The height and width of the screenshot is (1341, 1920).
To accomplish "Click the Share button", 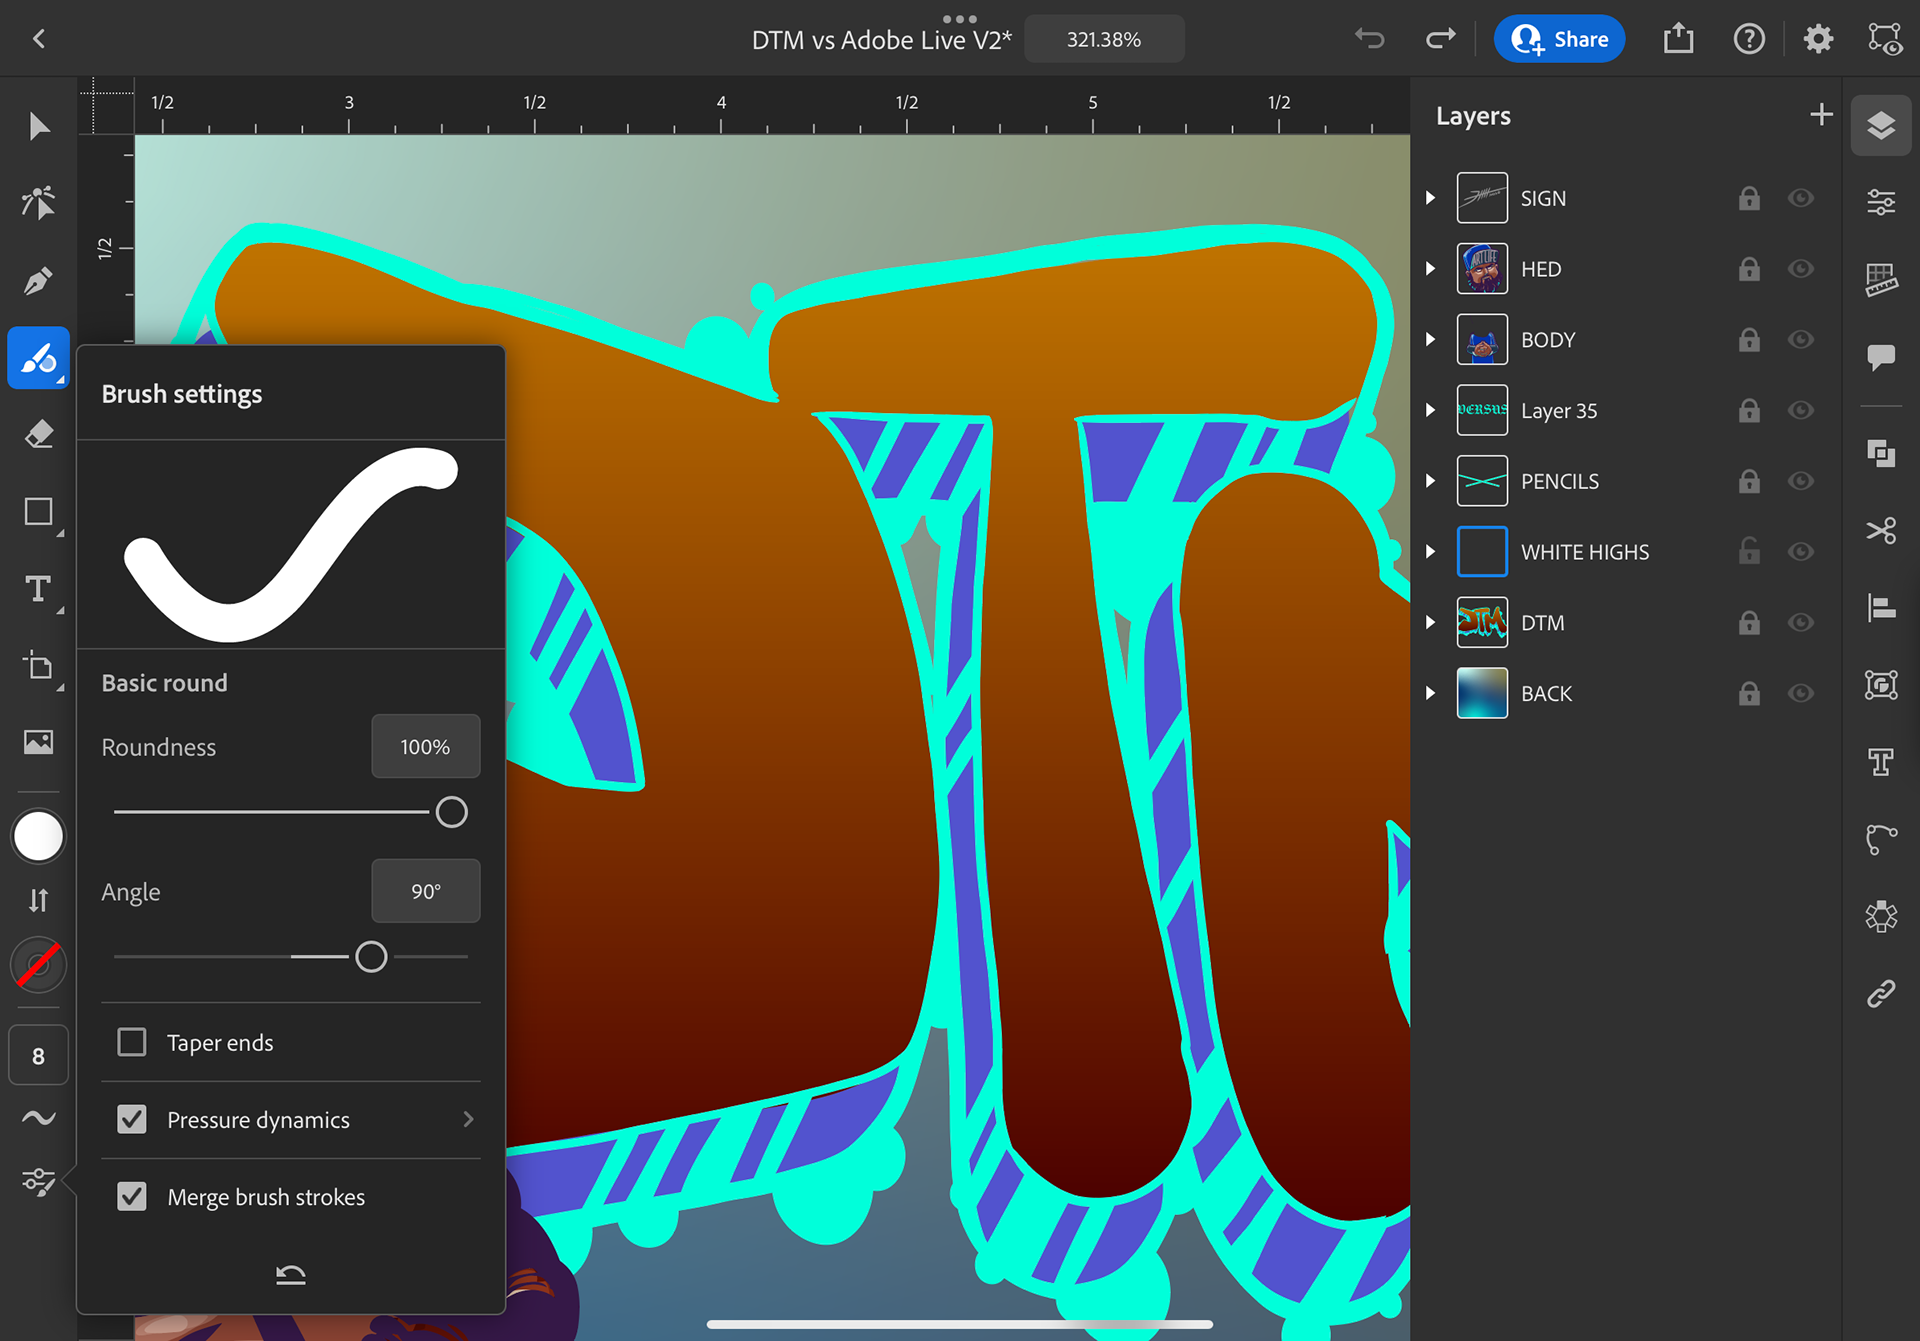I will click(1559, 39).
